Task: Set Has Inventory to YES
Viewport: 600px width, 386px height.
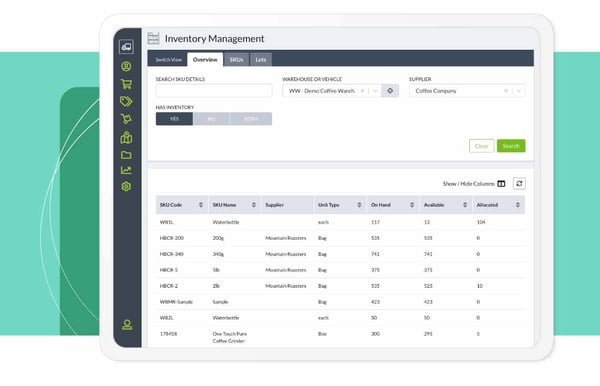Action: tap(174, 119)
